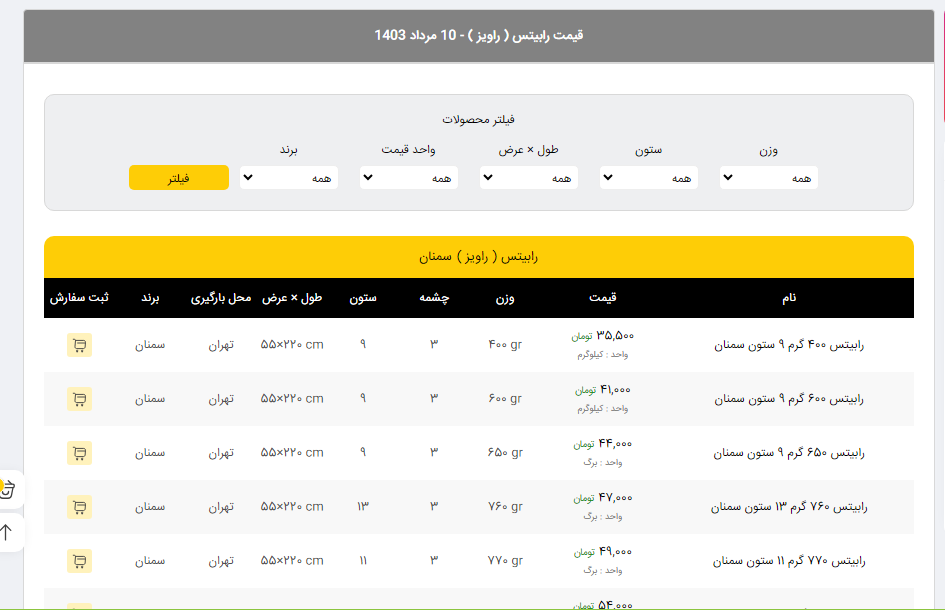Open the ستون filter dropdown
The width and height of the screenshot is (945, 610).
648,178
